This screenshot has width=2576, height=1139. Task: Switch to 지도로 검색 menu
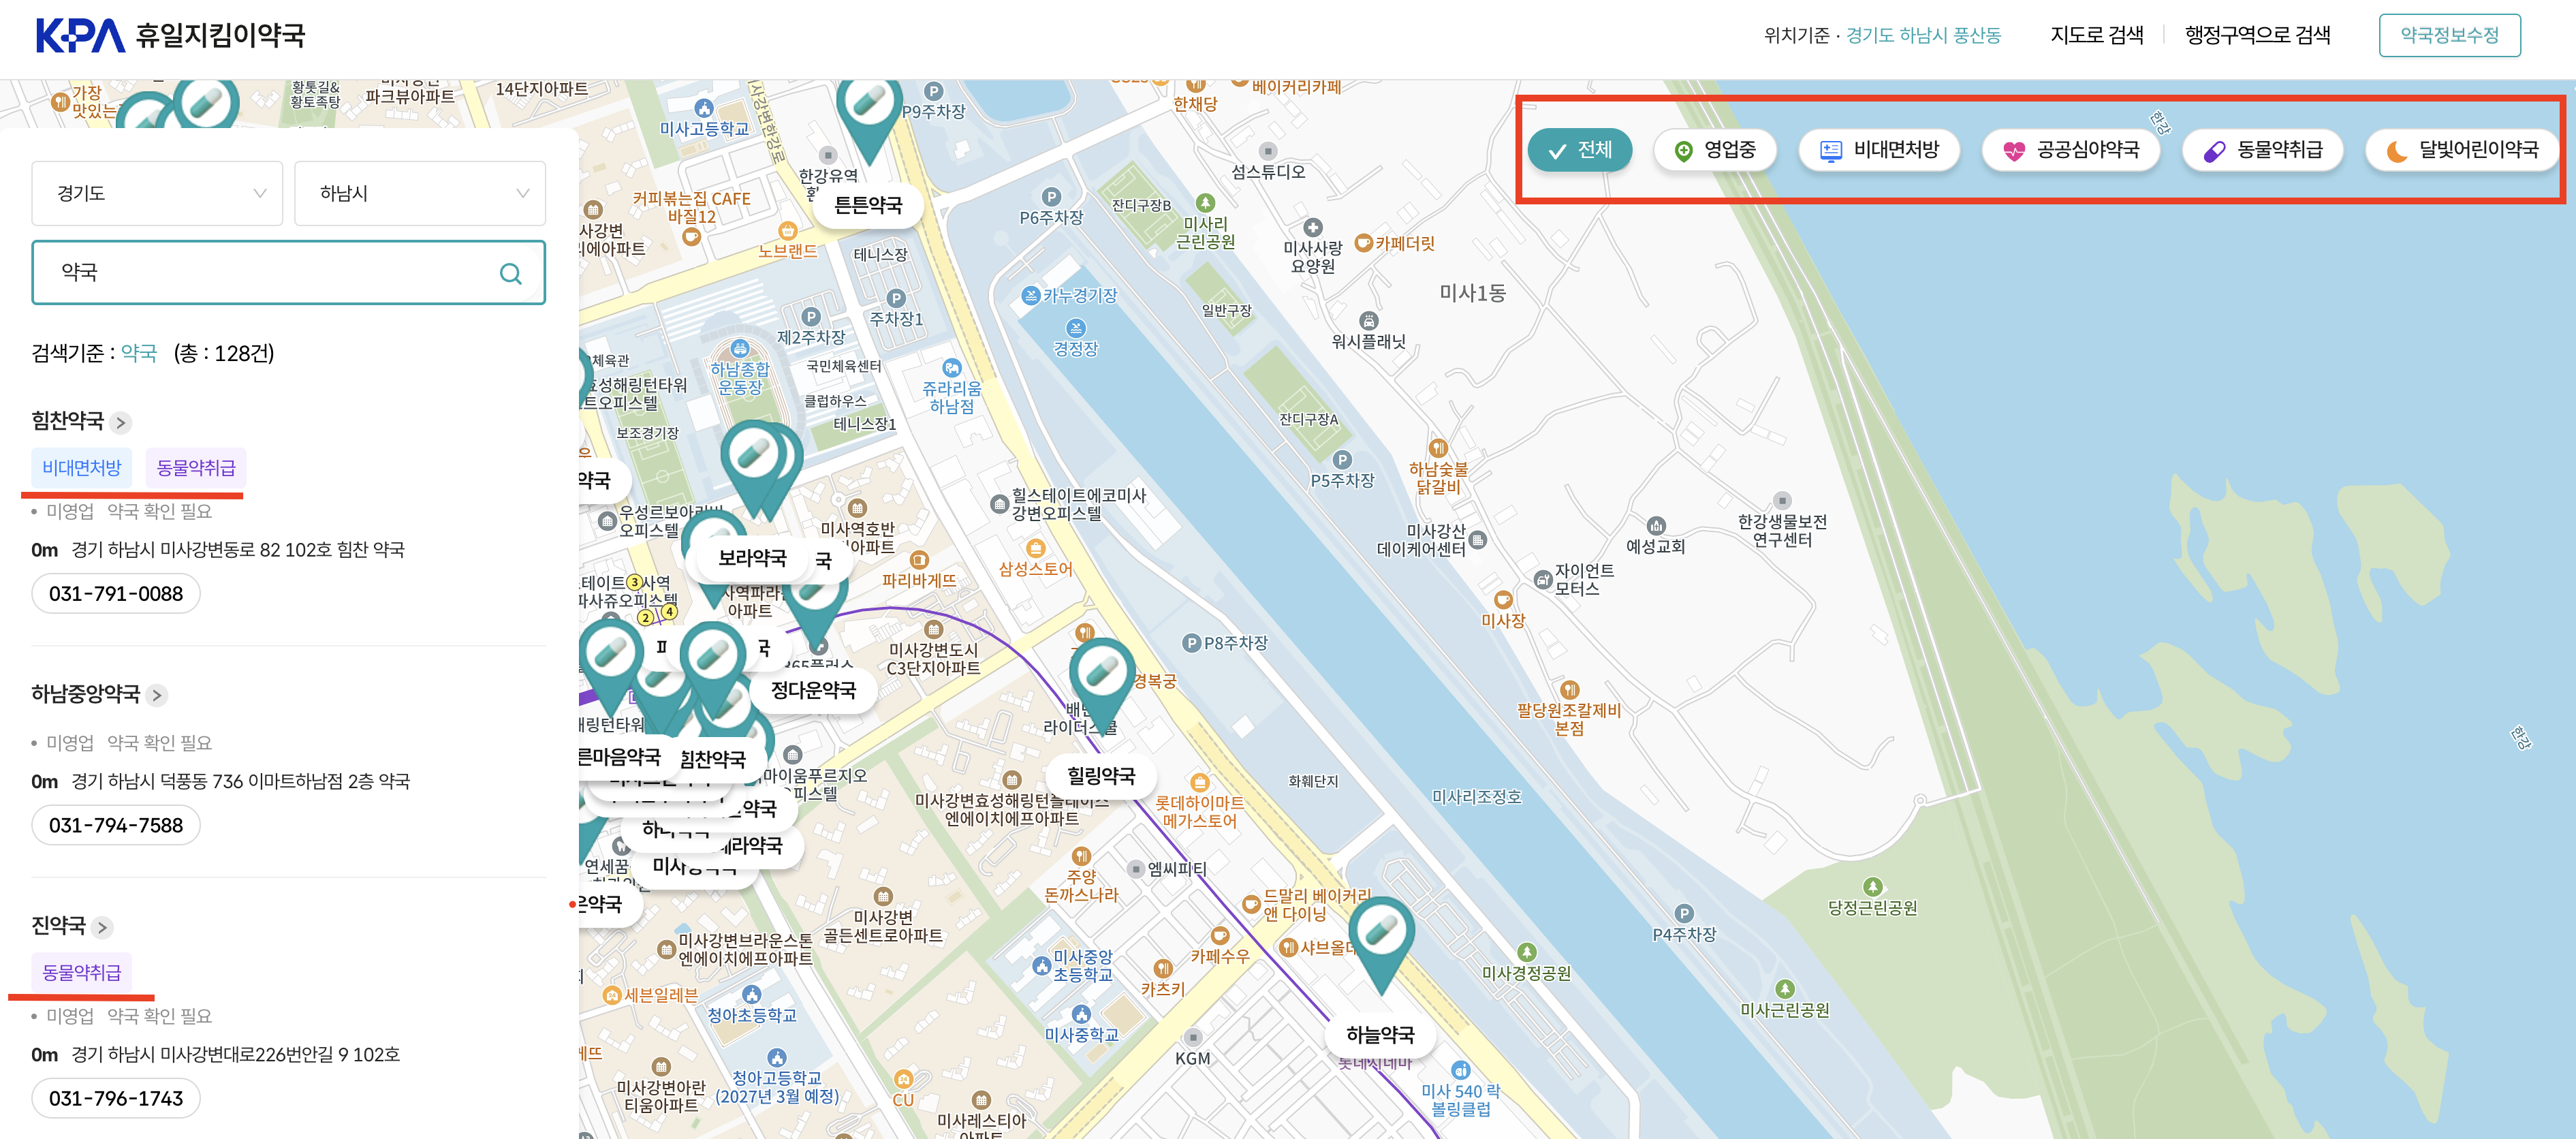[x=2096, y=35]
